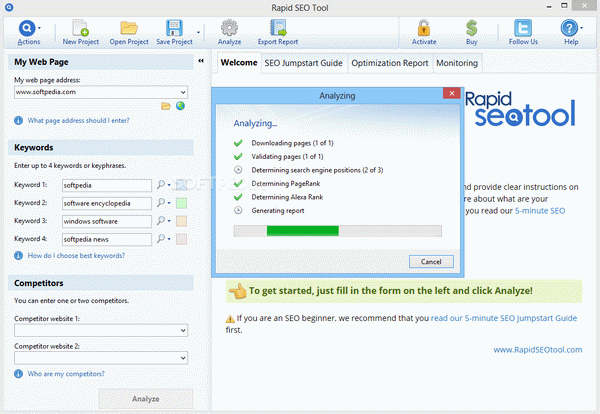The width and height of the screenshot is (600, 414).
Task: Click the Export Report icon
Action: tap(278, 28)
